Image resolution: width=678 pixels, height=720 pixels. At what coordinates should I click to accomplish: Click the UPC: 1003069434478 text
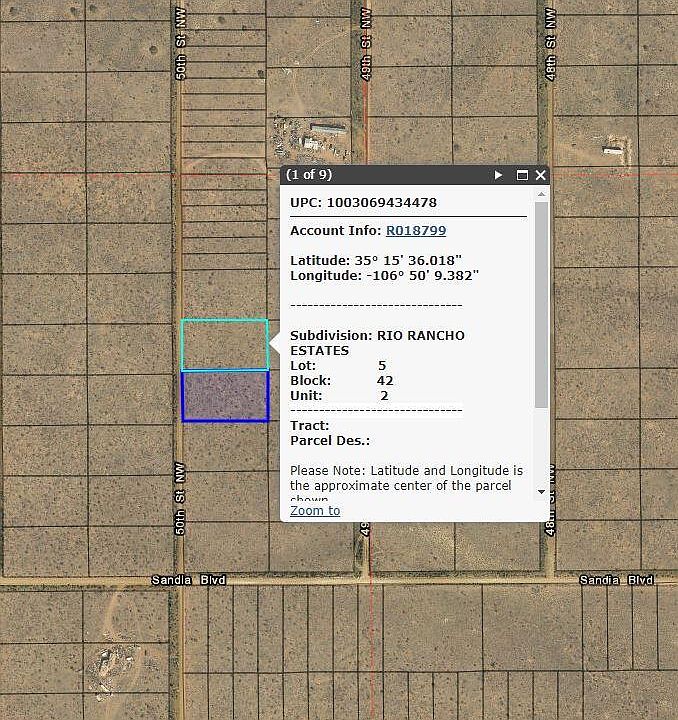click(x=363, y=202)
